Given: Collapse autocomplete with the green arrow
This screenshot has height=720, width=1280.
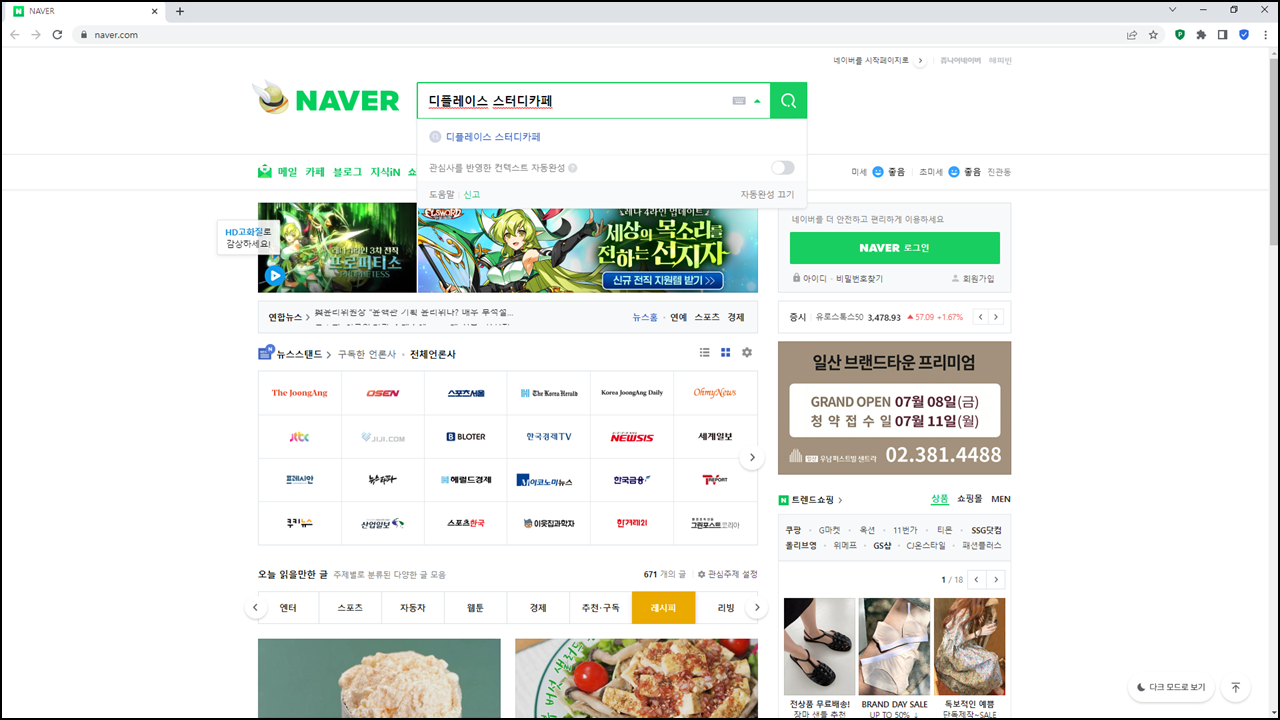Looking at the screenshot, I should (758, 101).
